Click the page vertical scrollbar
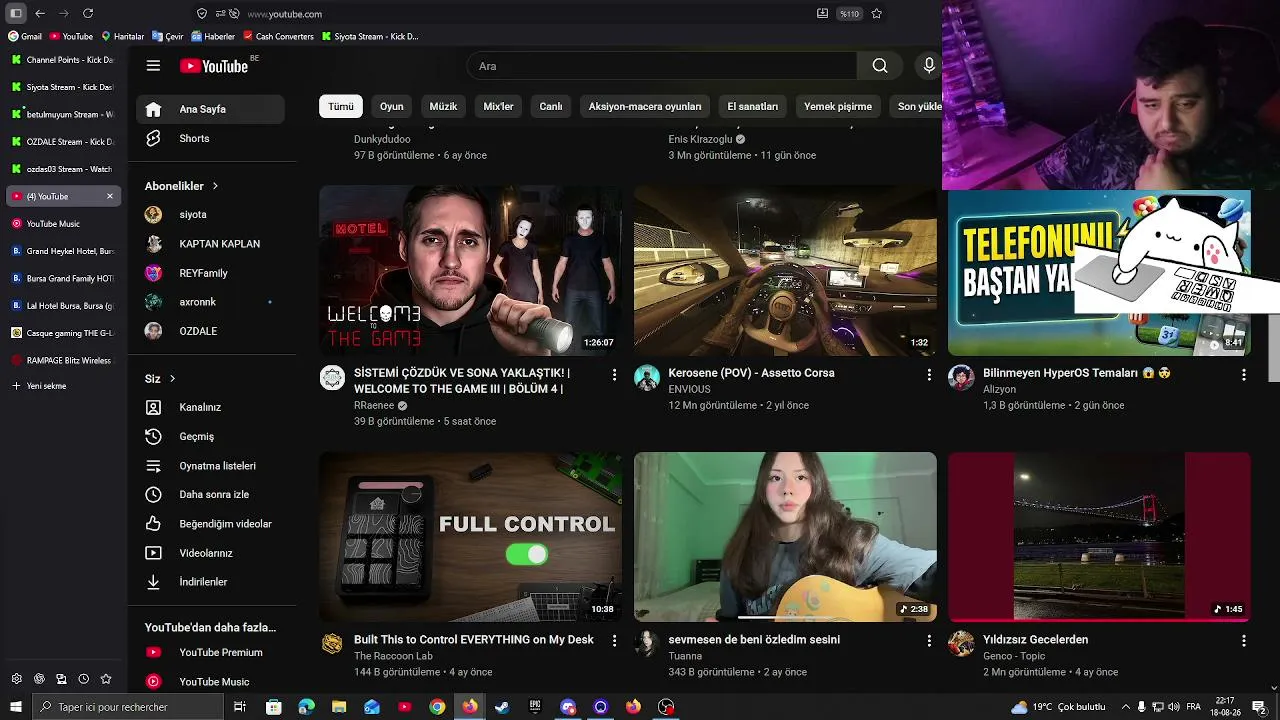 pyautogui.click(x=1274, y=346)
